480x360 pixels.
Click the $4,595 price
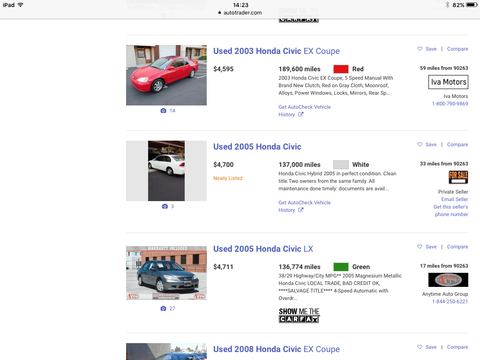click(223, 69)
